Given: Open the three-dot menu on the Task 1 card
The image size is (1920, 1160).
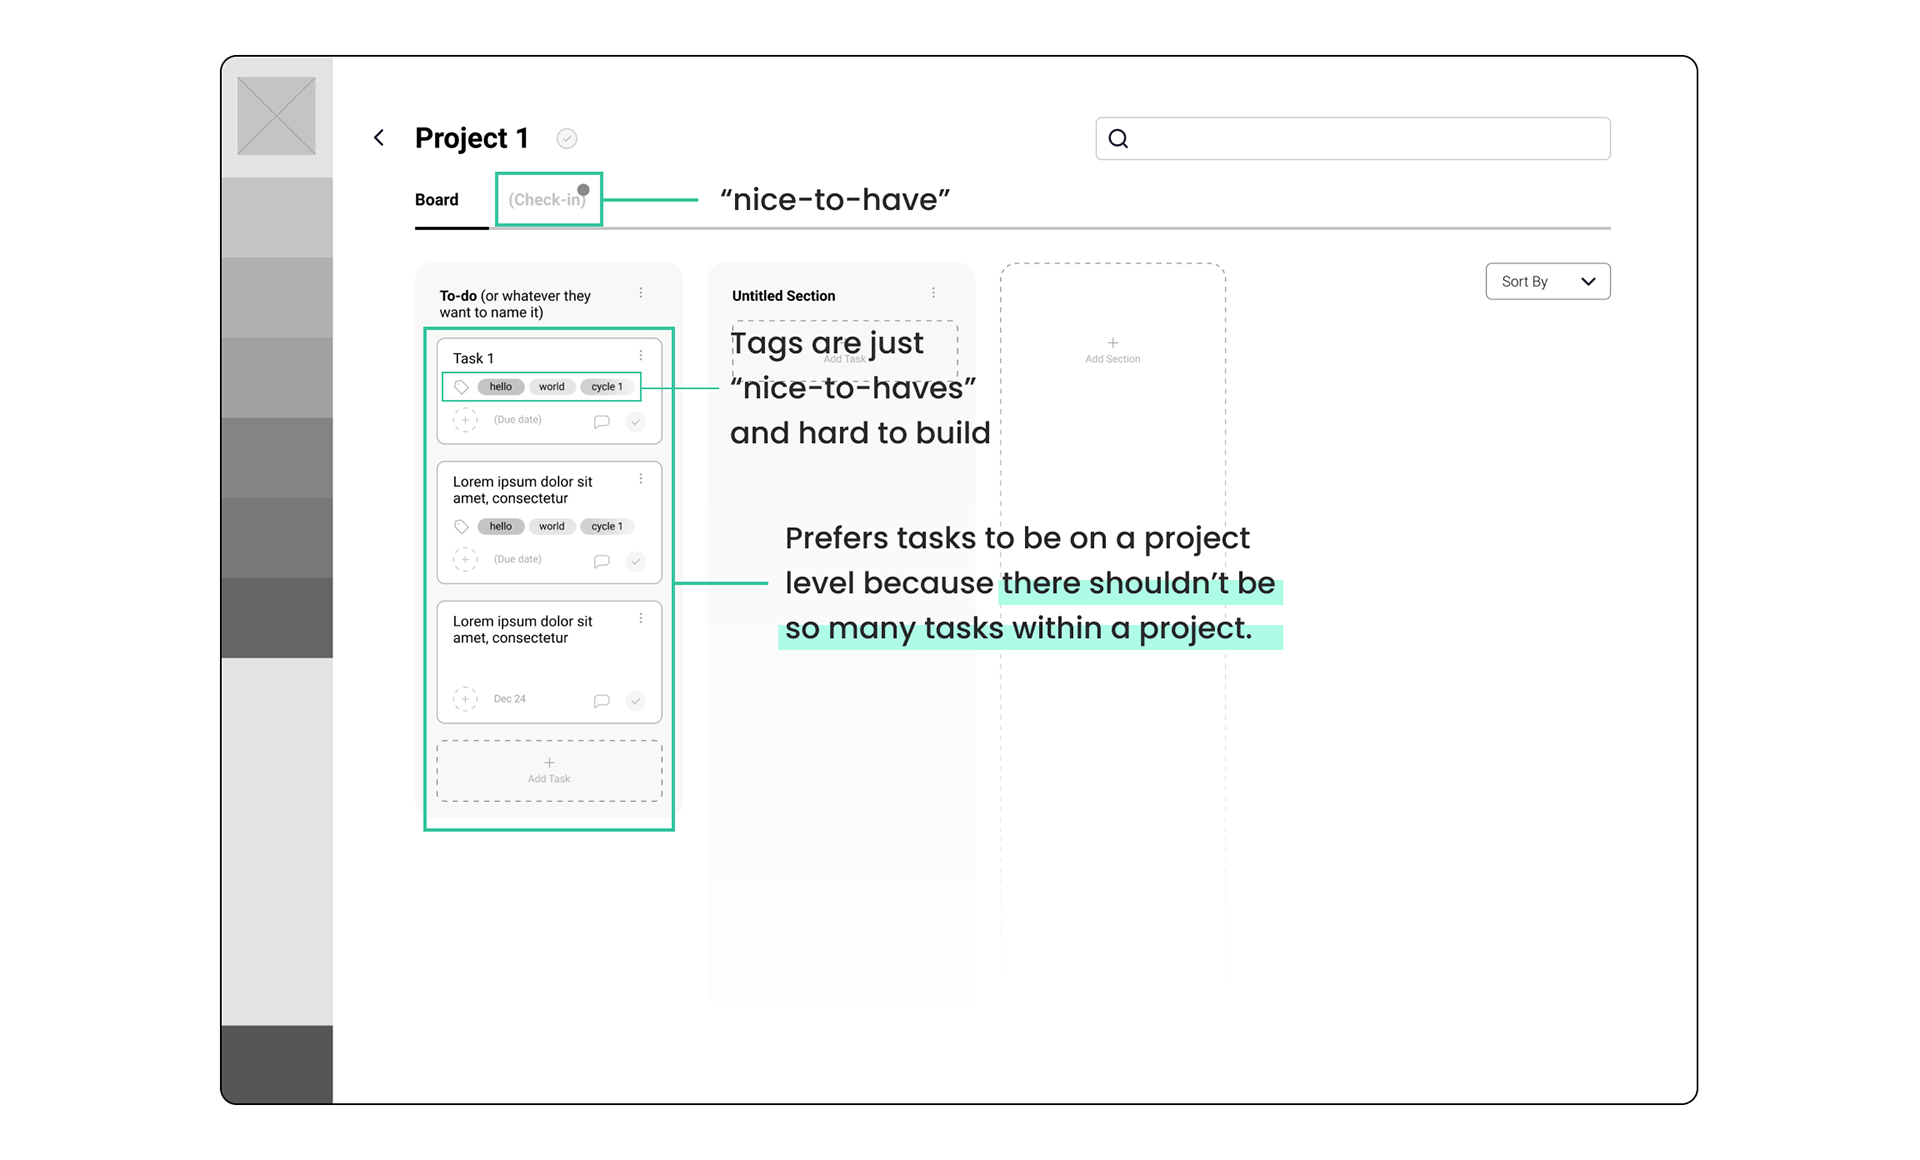Looking at the screenshot, I should (641, 356).
